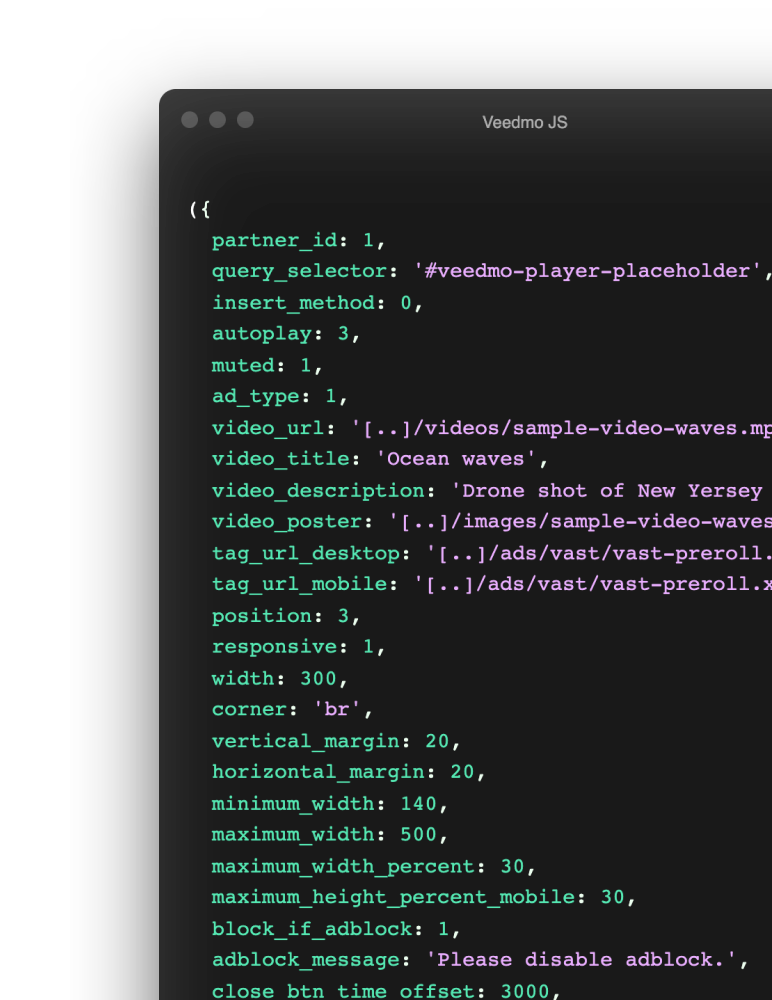The width and height of the screenshot is (772, 1000).
Task: Click the 'muted: 1,' line
Action: click(x=267, y=365)
